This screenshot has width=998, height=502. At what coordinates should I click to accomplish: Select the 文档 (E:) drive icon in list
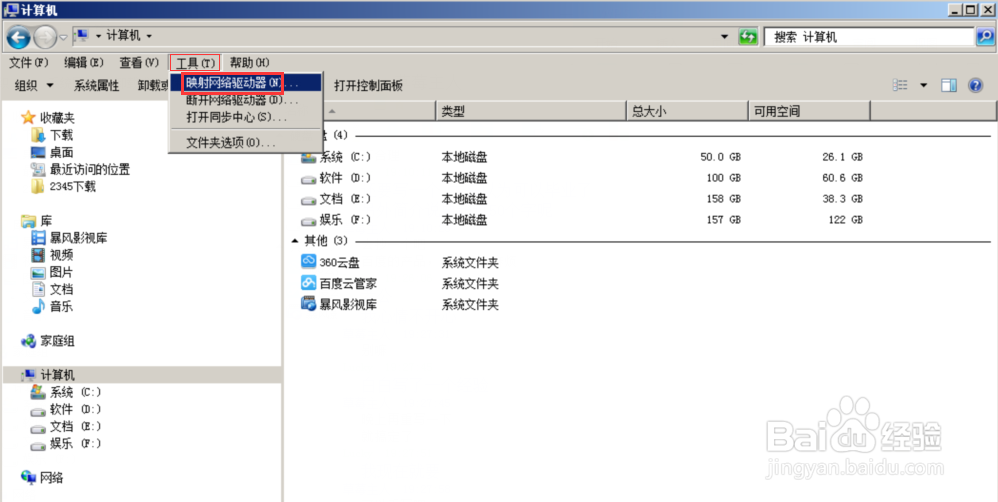[x=309, y=200]
